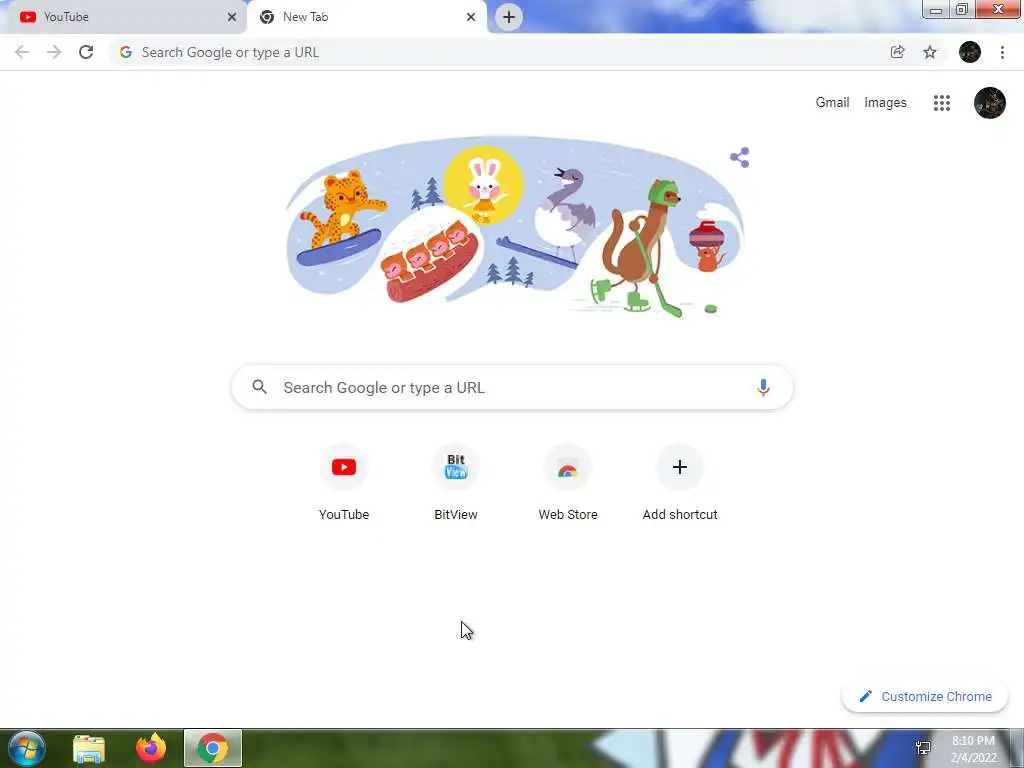Open the BitView shortcut tile
Viewport: 1024px width, 768px height.
click(x=456, y=483)
